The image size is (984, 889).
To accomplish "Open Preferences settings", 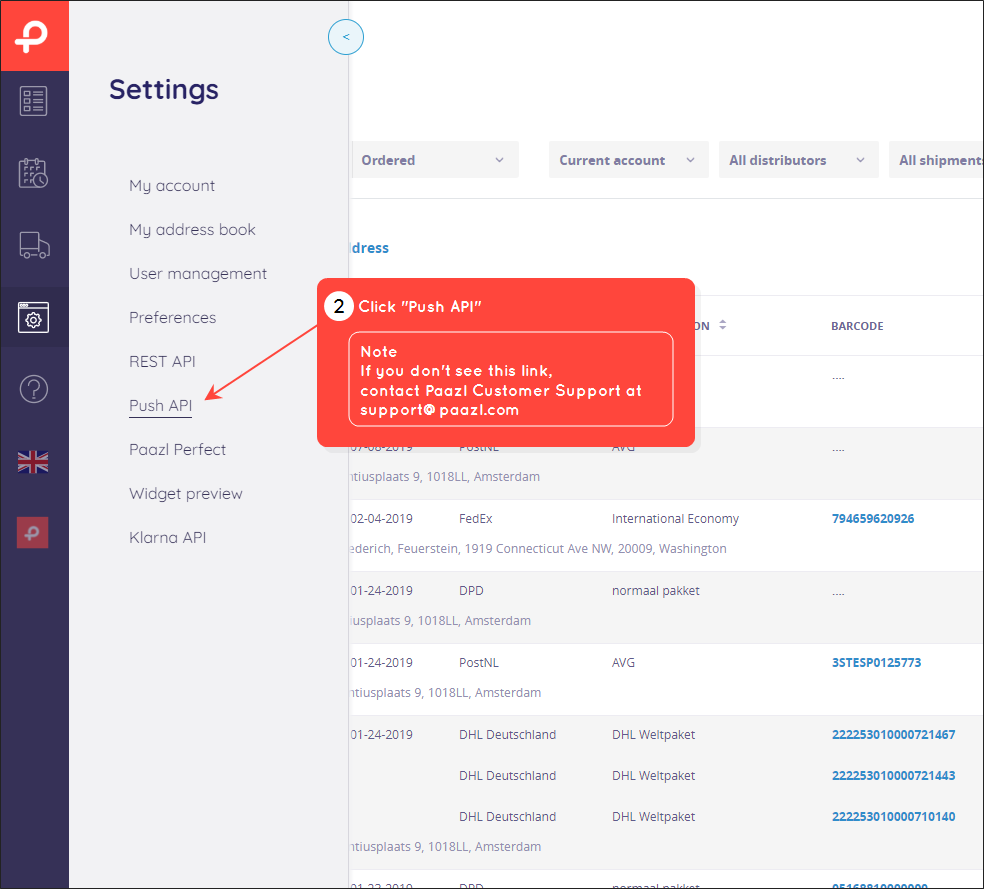I will [x=173, y=317].
